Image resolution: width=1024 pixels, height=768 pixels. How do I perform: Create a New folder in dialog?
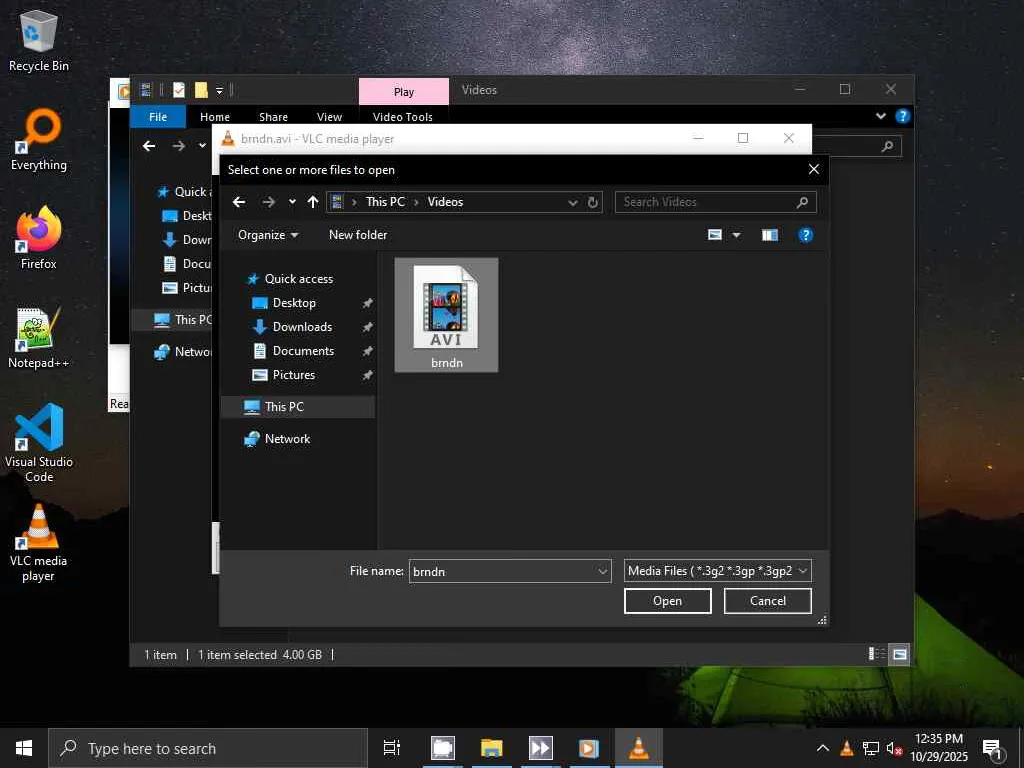click(x=358, y=234)
